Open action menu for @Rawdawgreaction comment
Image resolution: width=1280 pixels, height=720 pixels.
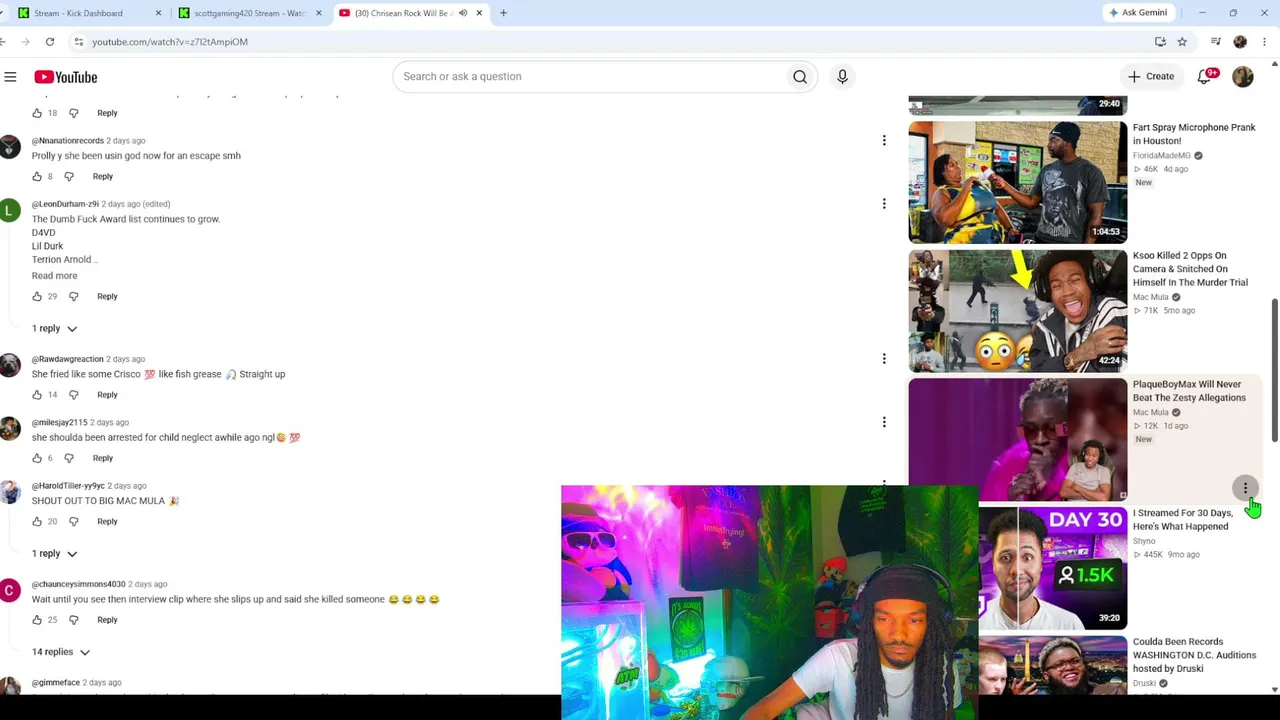(884, 359)
